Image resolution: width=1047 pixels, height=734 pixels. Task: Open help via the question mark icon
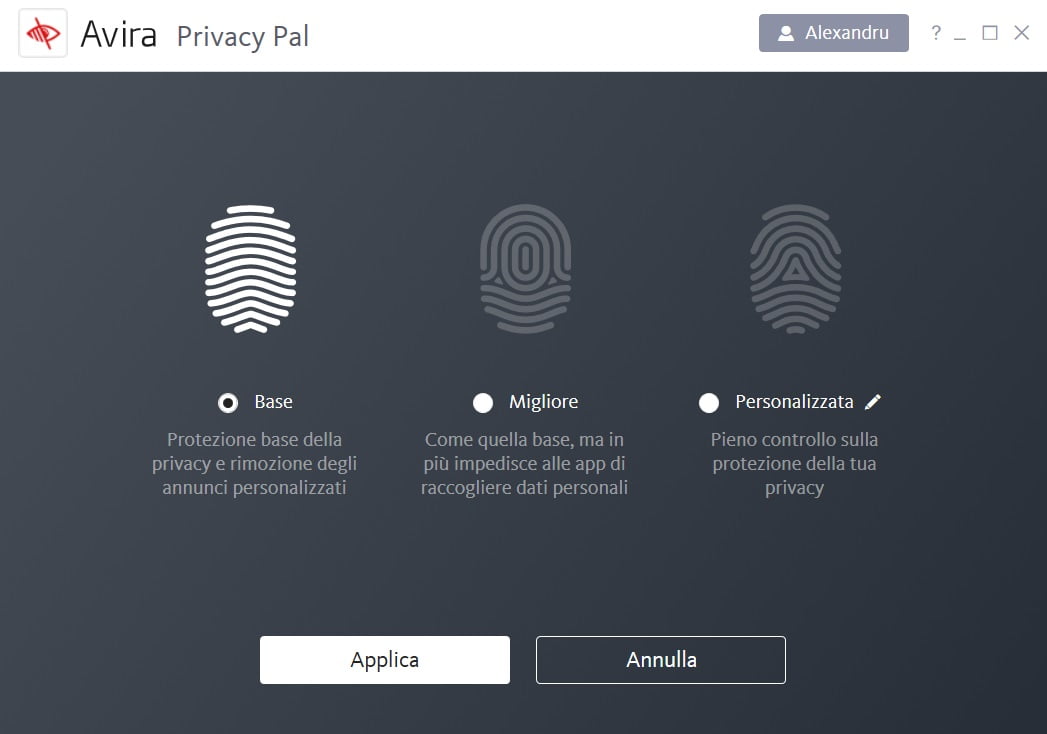point(936,33)
